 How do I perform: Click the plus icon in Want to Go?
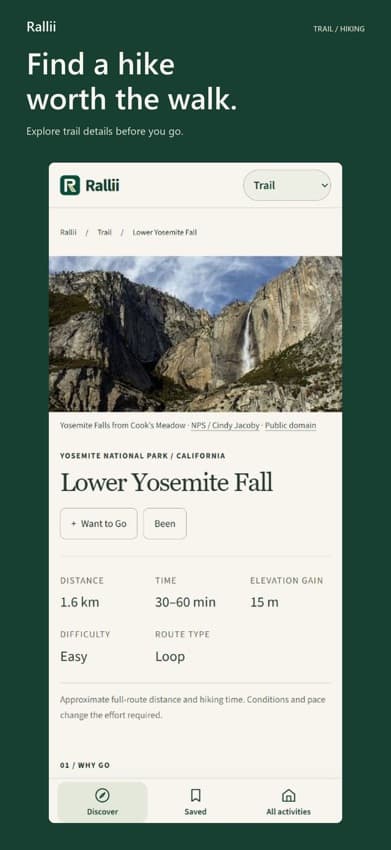[x=74, y=524]
